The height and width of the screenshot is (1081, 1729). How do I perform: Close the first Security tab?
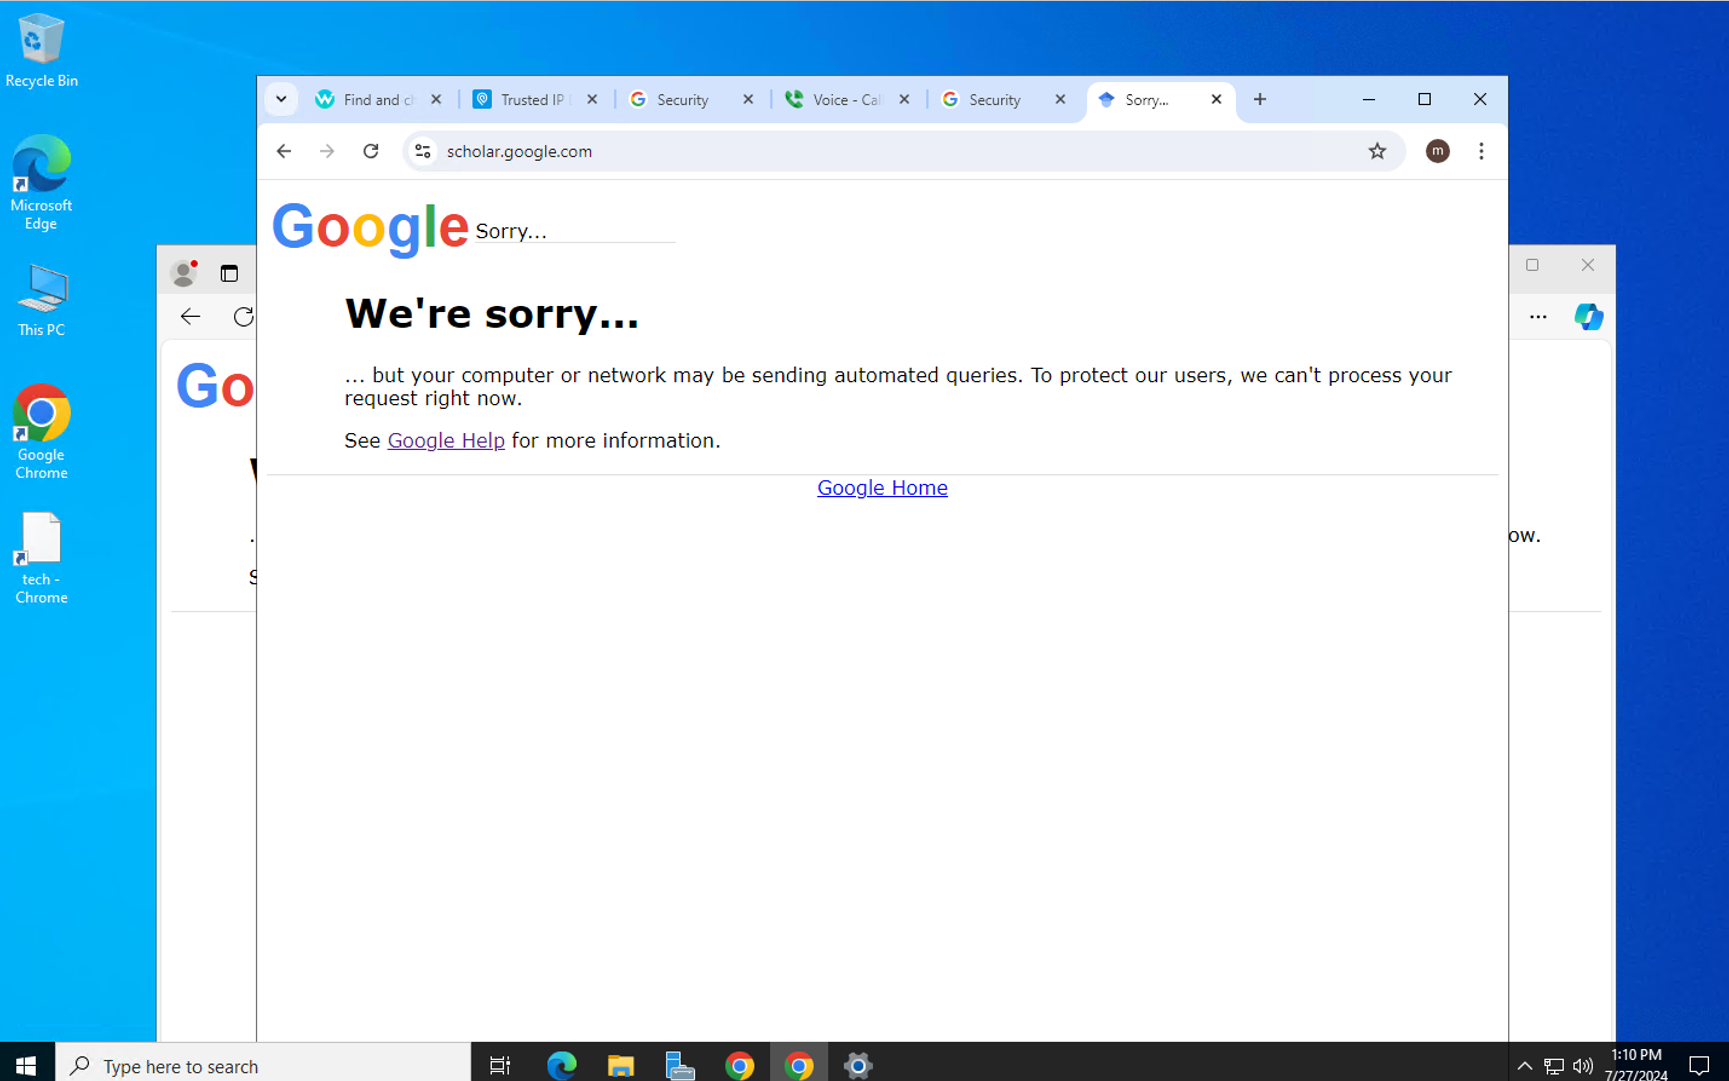point(748,99)
